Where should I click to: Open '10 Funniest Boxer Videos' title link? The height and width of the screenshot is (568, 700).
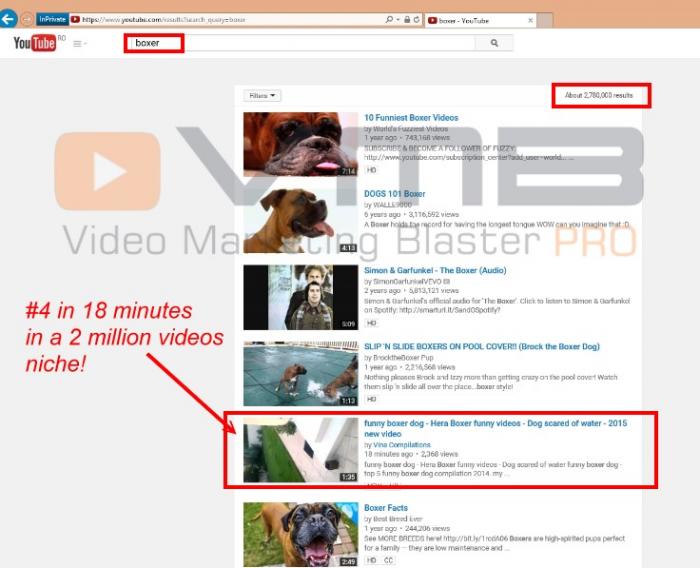click(411, 117)
